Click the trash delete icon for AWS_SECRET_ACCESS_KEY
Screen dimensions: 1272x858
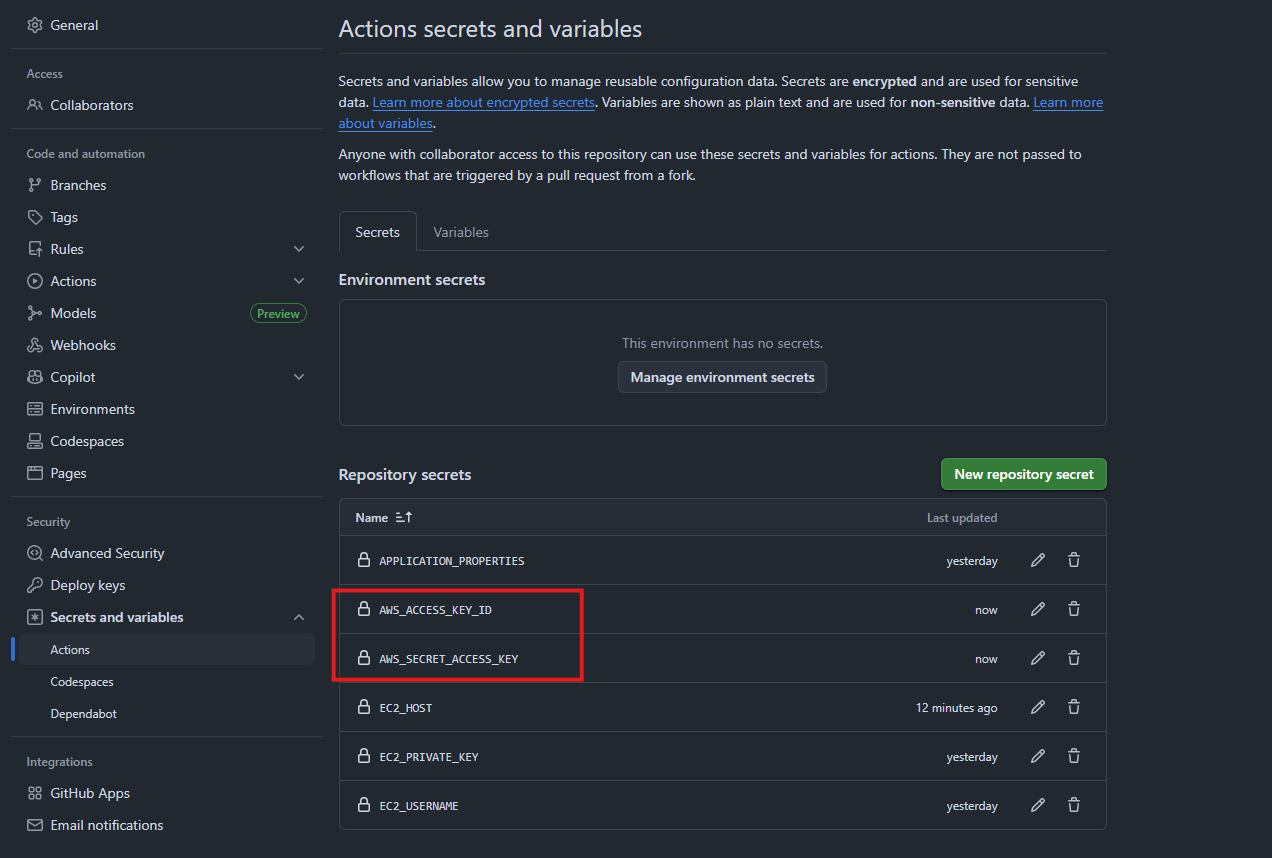click(1073, 658)
